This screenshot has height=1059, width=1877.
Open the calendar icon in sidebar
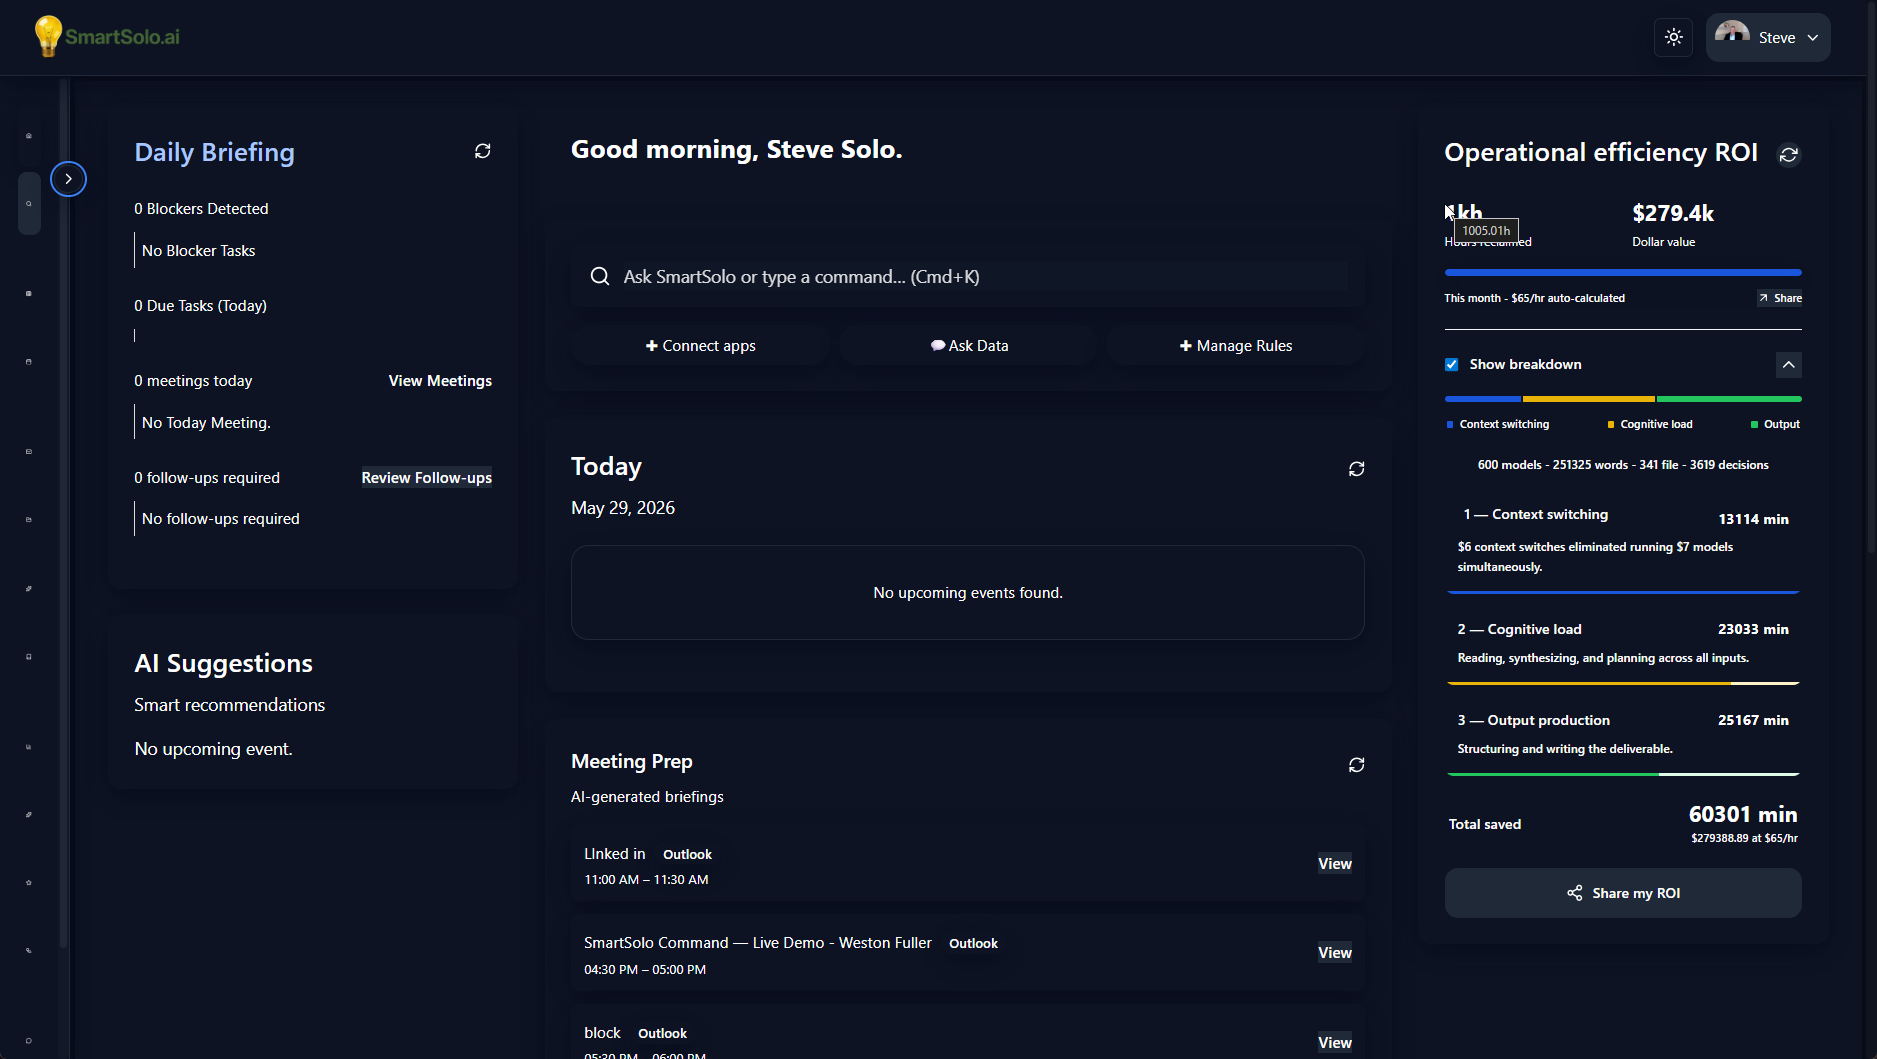[29, 361]
